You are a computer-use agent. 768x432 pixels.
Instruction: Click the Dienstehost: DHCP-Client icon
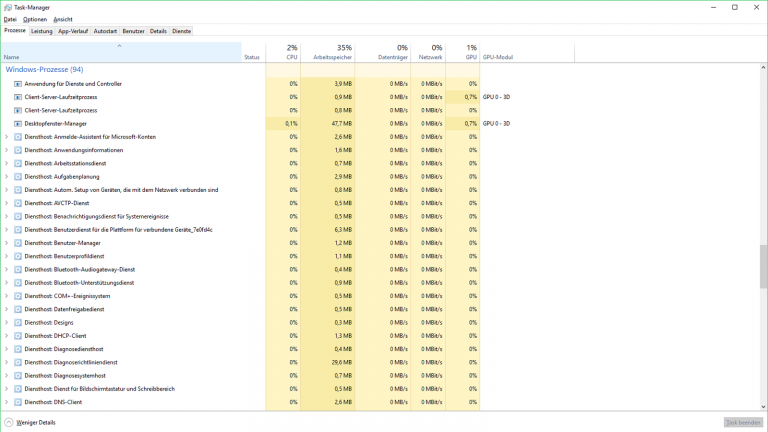pos(18,336)
